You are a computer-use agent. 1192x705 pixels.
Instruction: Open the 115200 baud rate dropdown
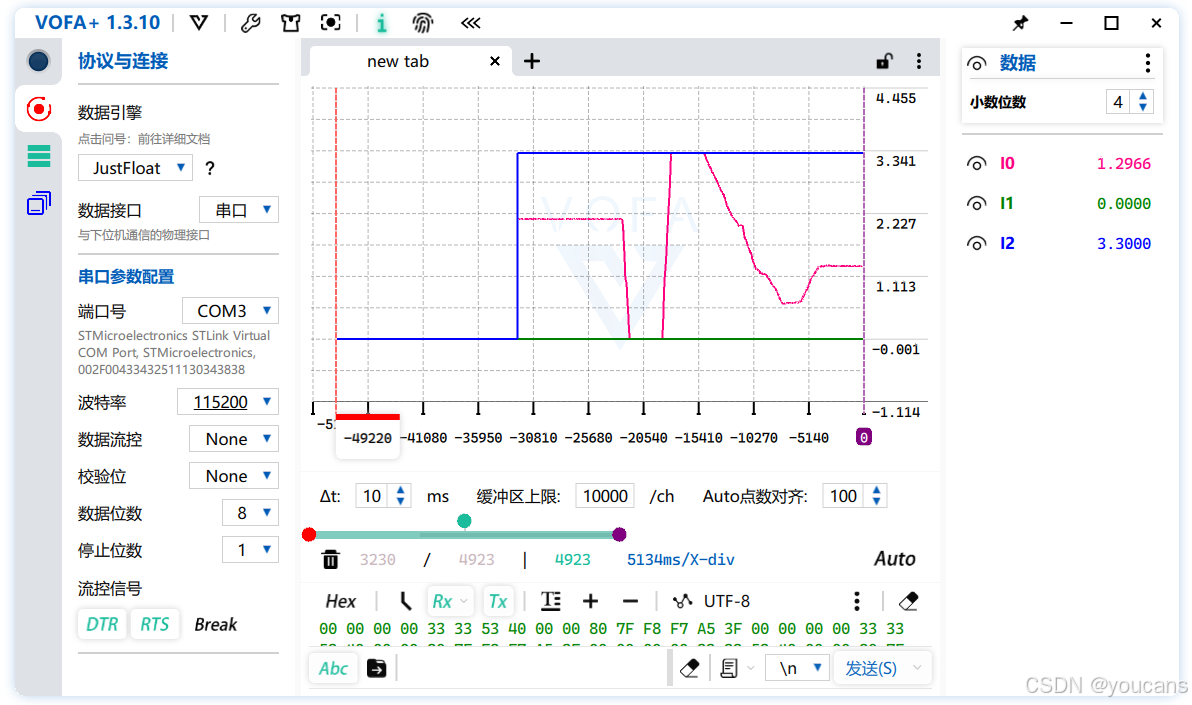pos(228,402)
